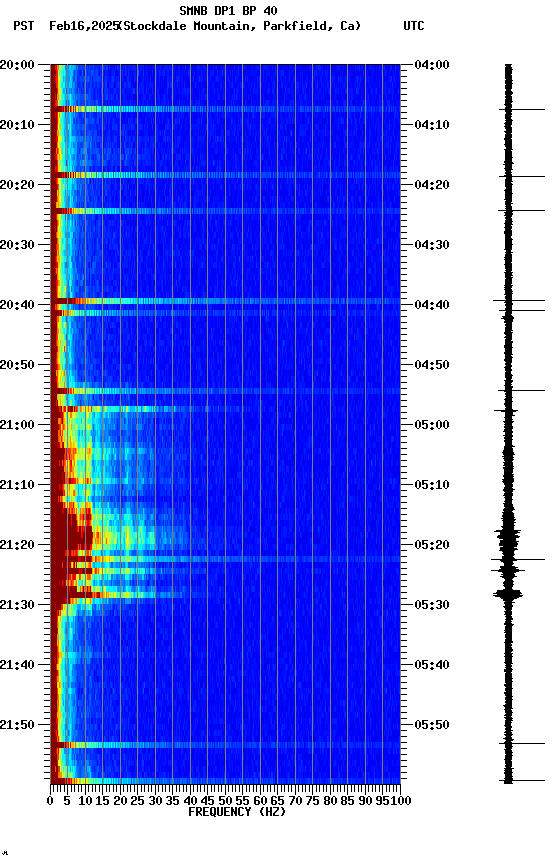Click the "PST" time zone label
Image resolution: width=552 pixels, height=864 pixels.
[24, 26]
